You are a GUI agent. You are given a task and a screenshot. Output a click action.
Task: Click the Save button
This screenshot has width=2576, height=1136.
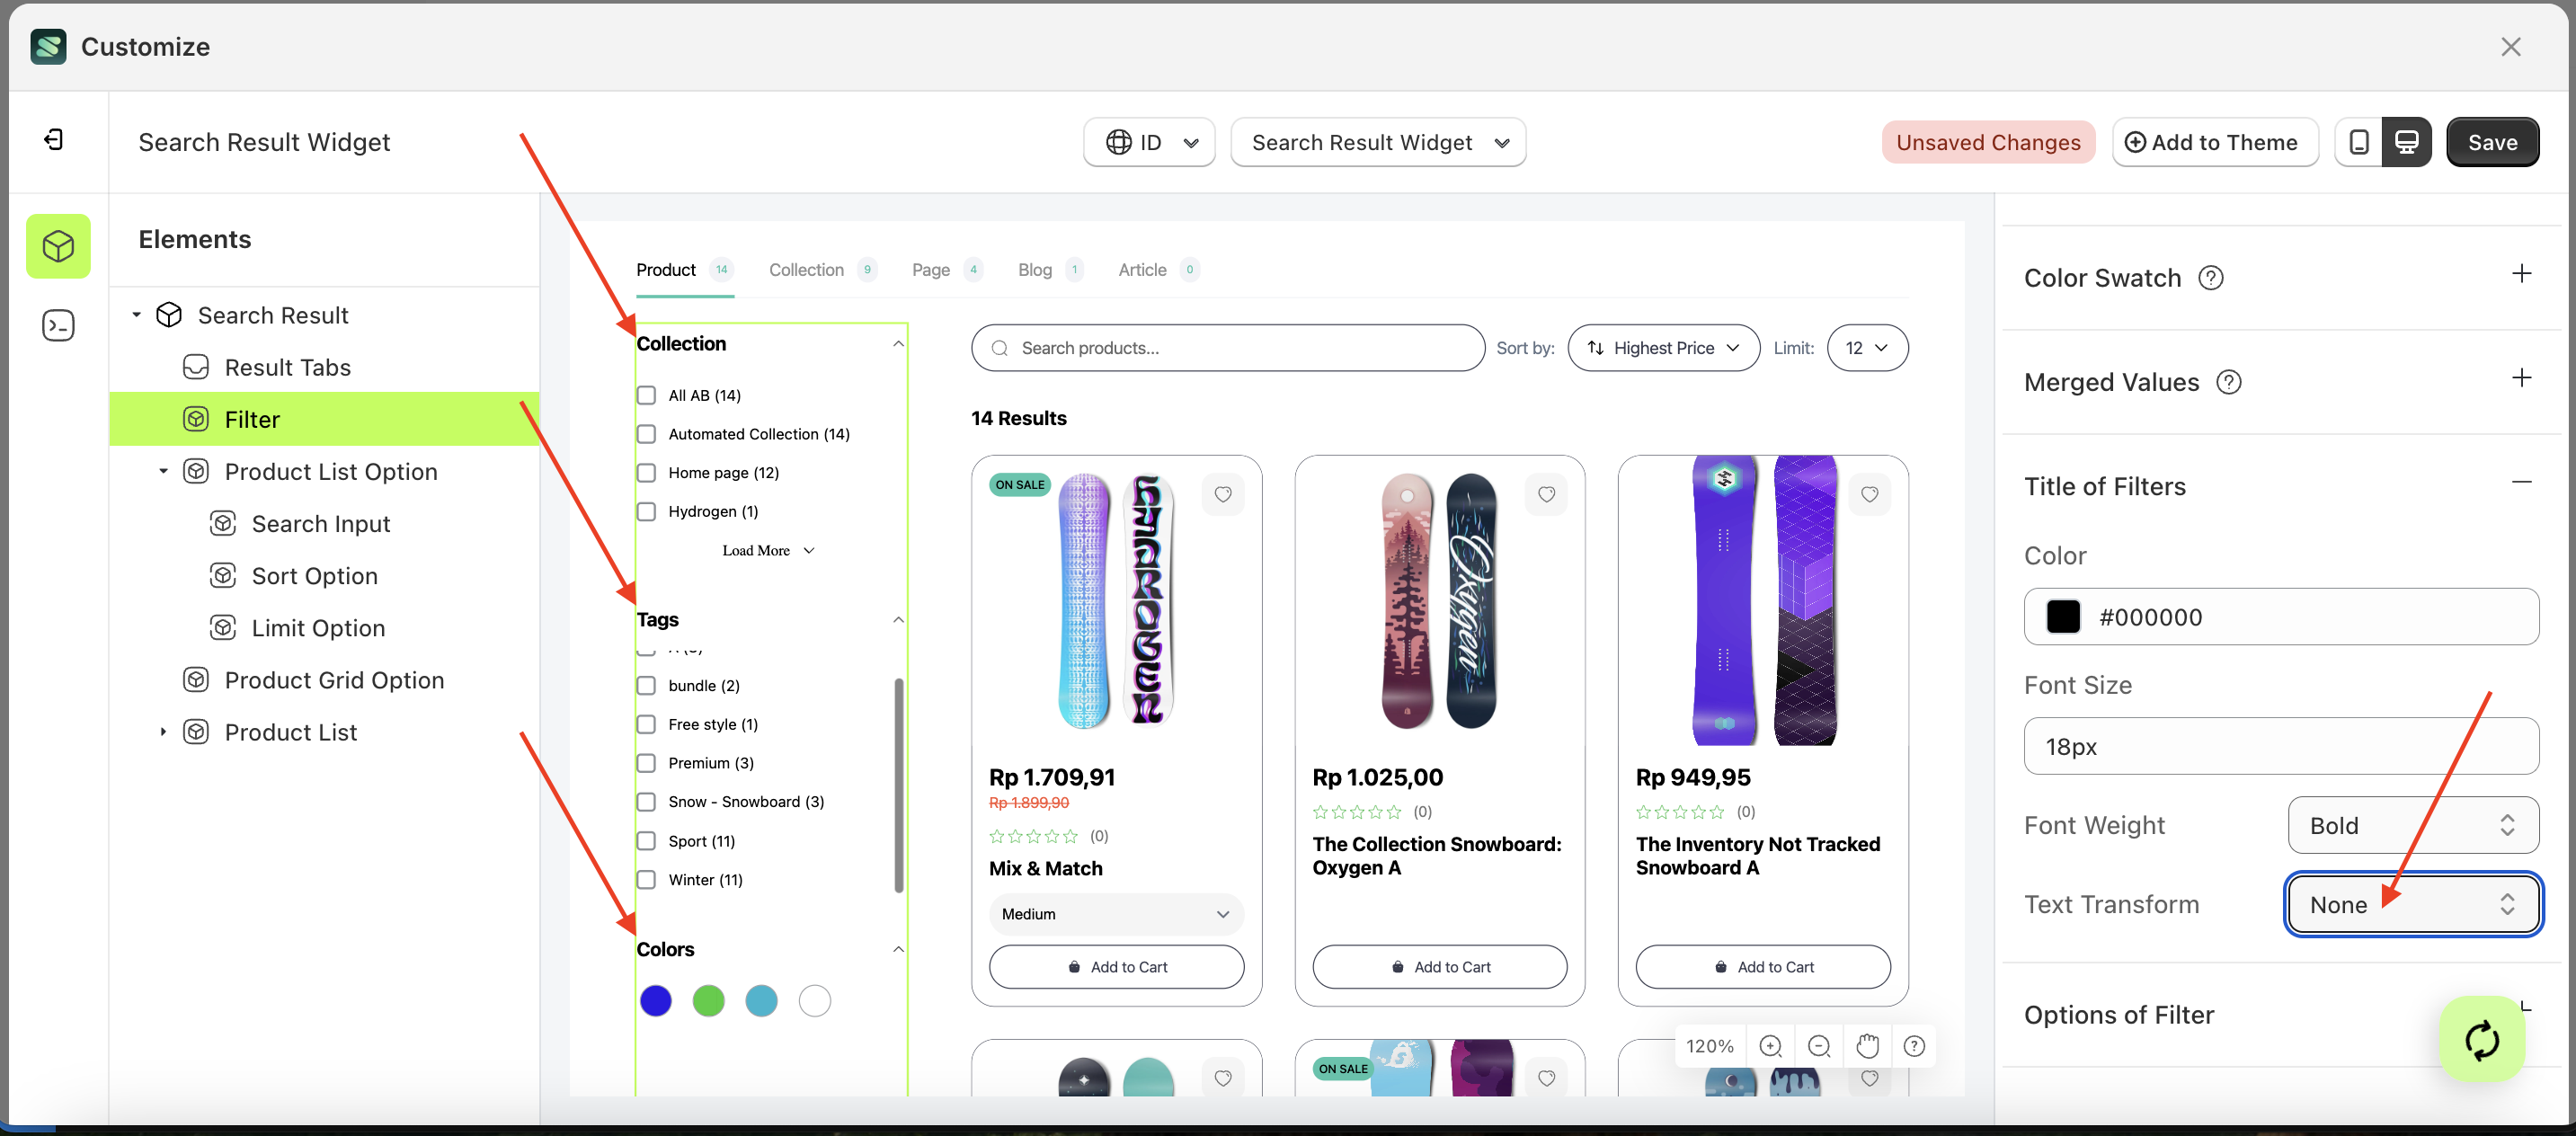click(x=2492, y=141)
